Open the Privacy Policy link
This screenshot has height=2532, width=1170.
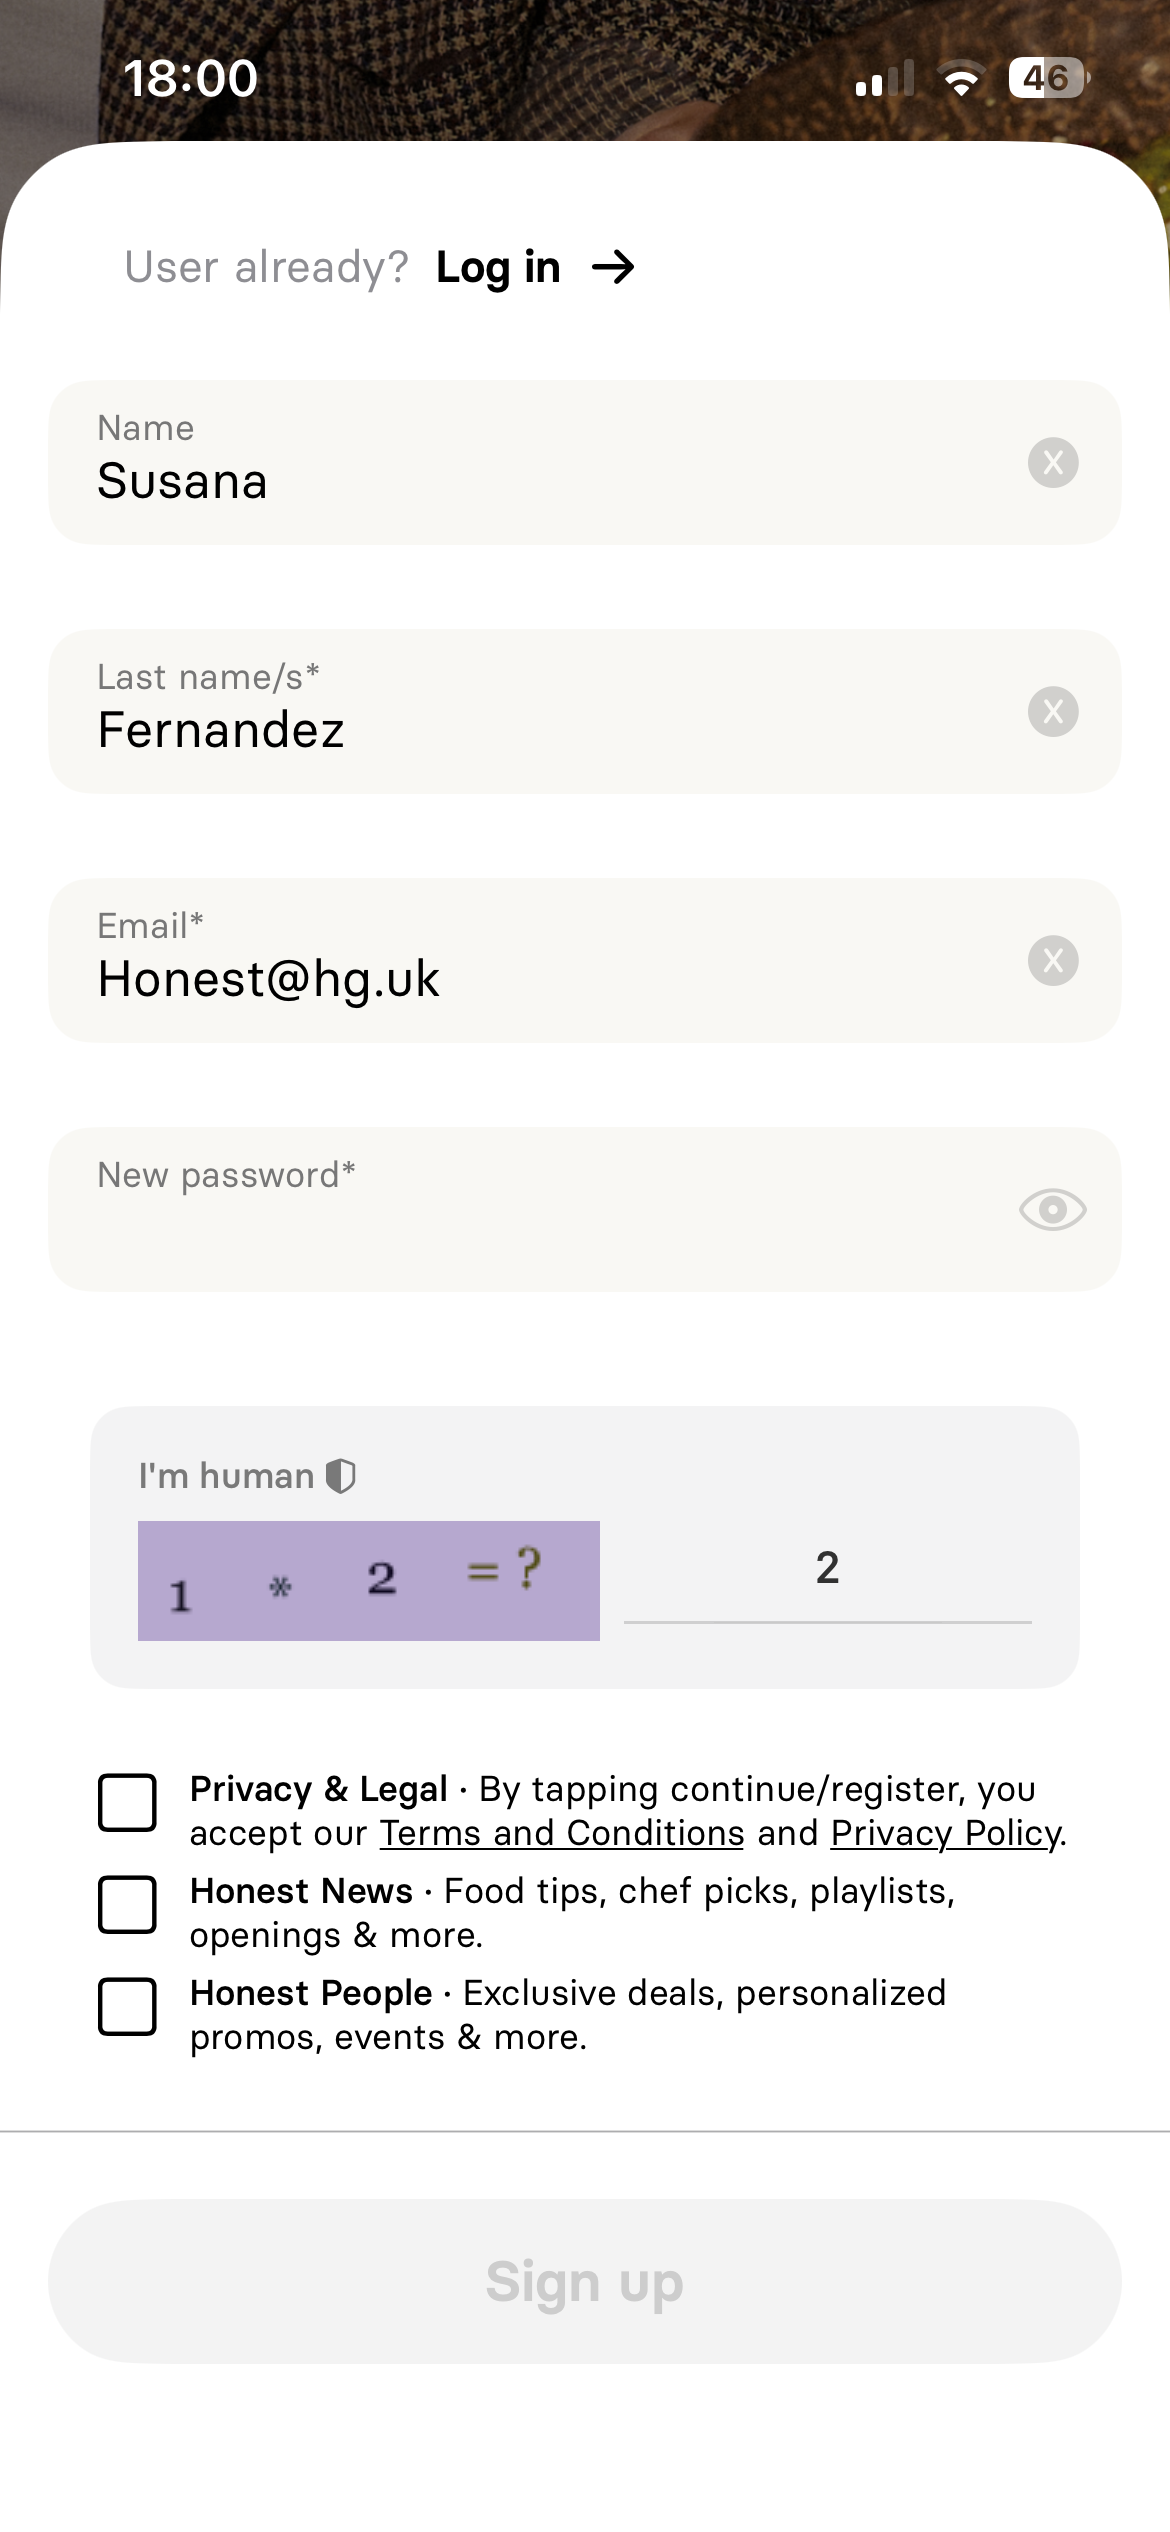[946, 1833]
